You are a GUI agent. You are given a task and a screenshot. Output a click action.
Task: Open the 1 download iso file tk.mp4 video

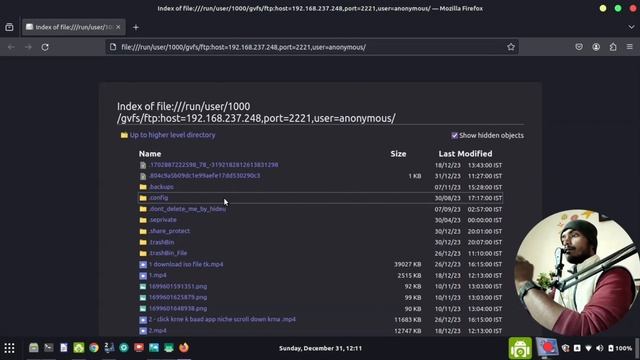(x=186, y=264)
